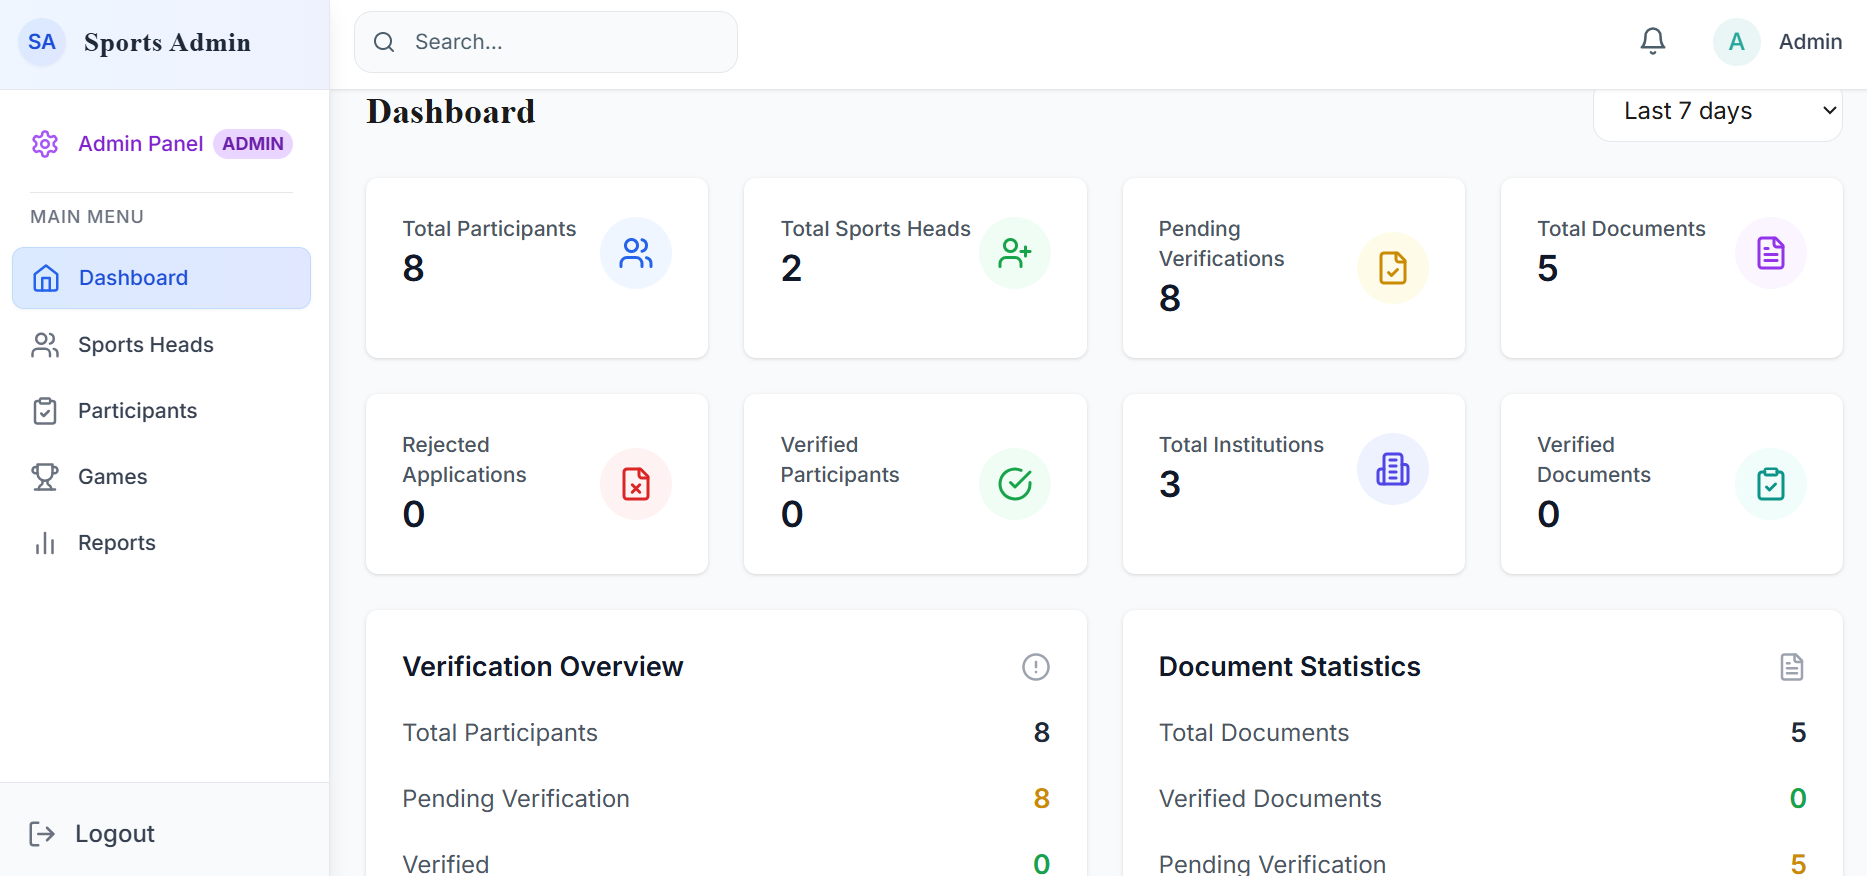
Task: Click the Participants clipboard icon
Action: (x=45, y=411)
